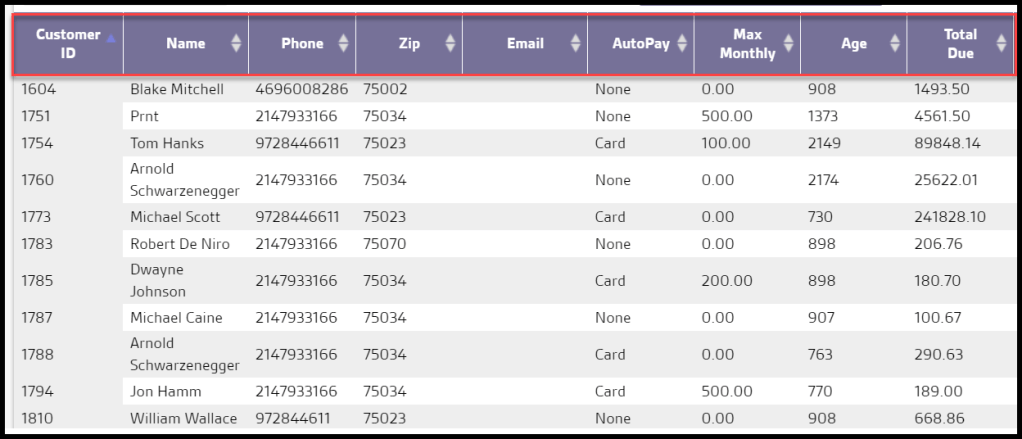Screen dimensions: 1022x439
Task: Toggle the Phone column sort arrows
Action: pyautogui.click(x=343, y=43)
